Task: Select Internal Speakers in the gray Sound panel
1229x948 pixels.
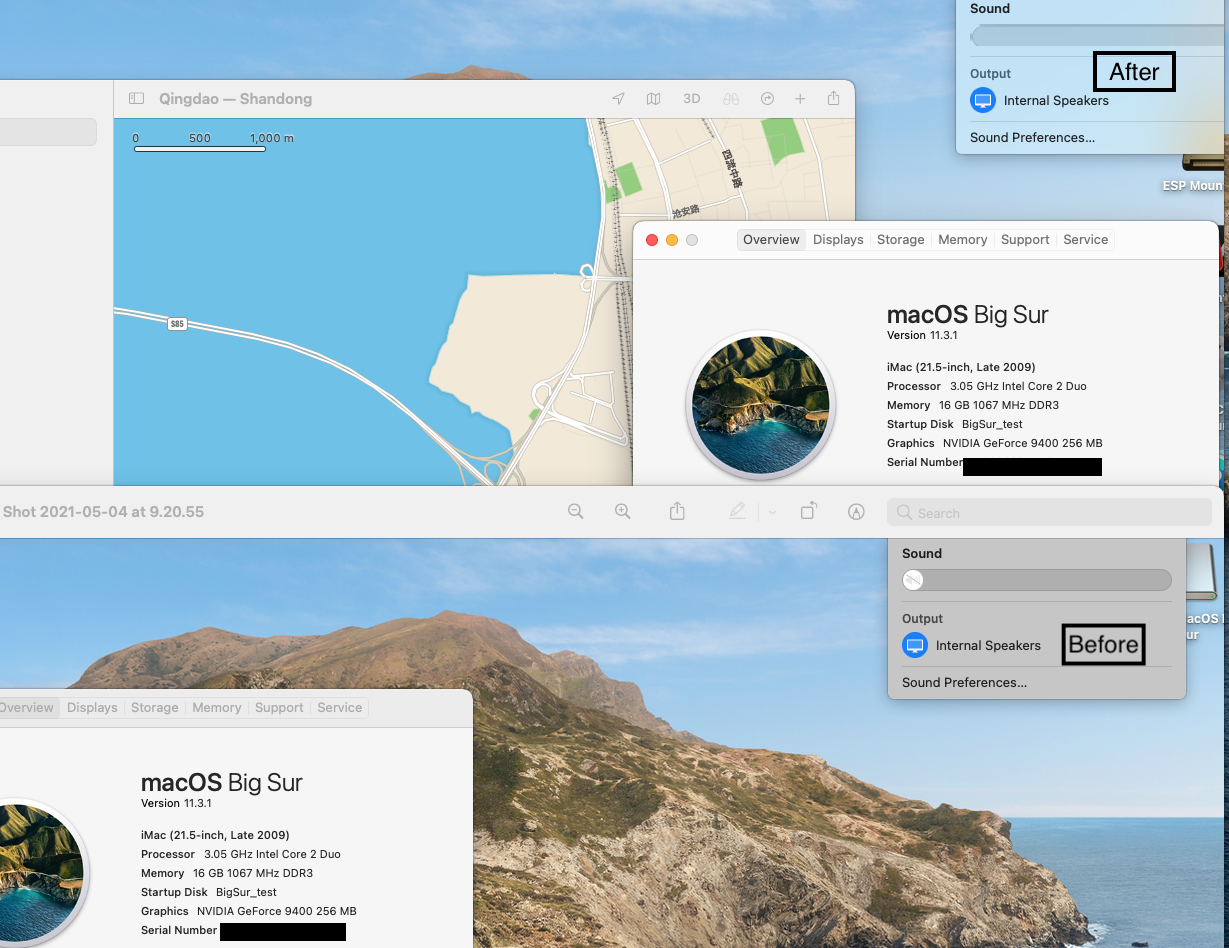Action: coord(988,646)
